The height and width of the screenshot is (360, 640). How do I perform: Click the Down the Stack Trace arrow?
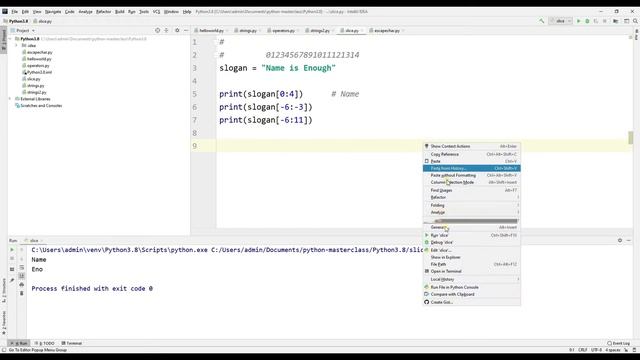pyautogui.click(x=22, y=258)
